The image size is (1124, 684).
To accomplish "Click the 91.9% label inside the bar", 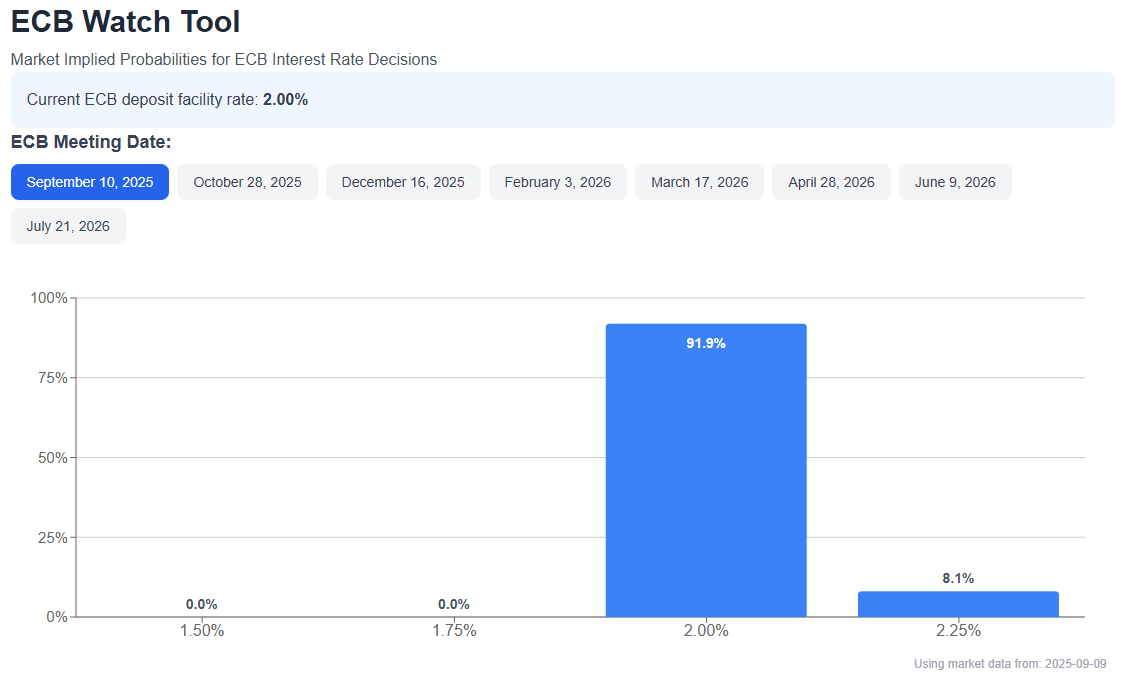I will (706, 343).
